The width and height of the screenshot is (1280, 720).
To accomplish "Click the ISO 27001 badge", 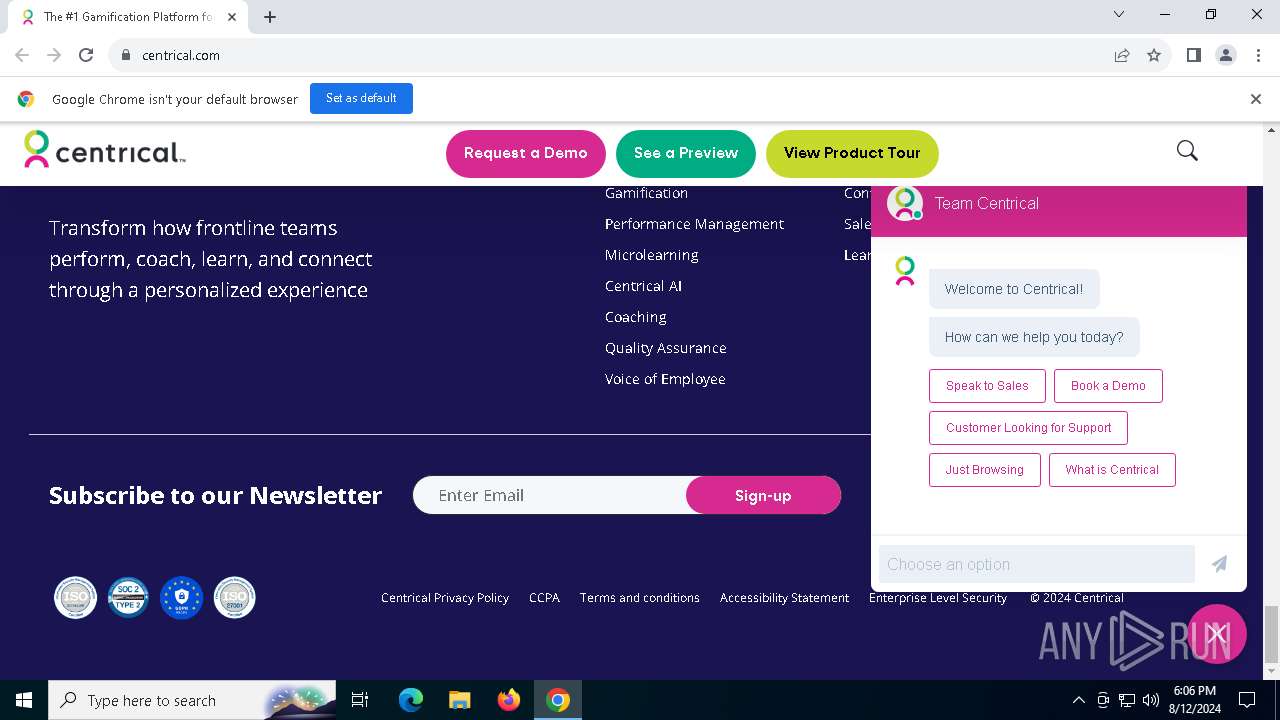I will coord(234,598).
